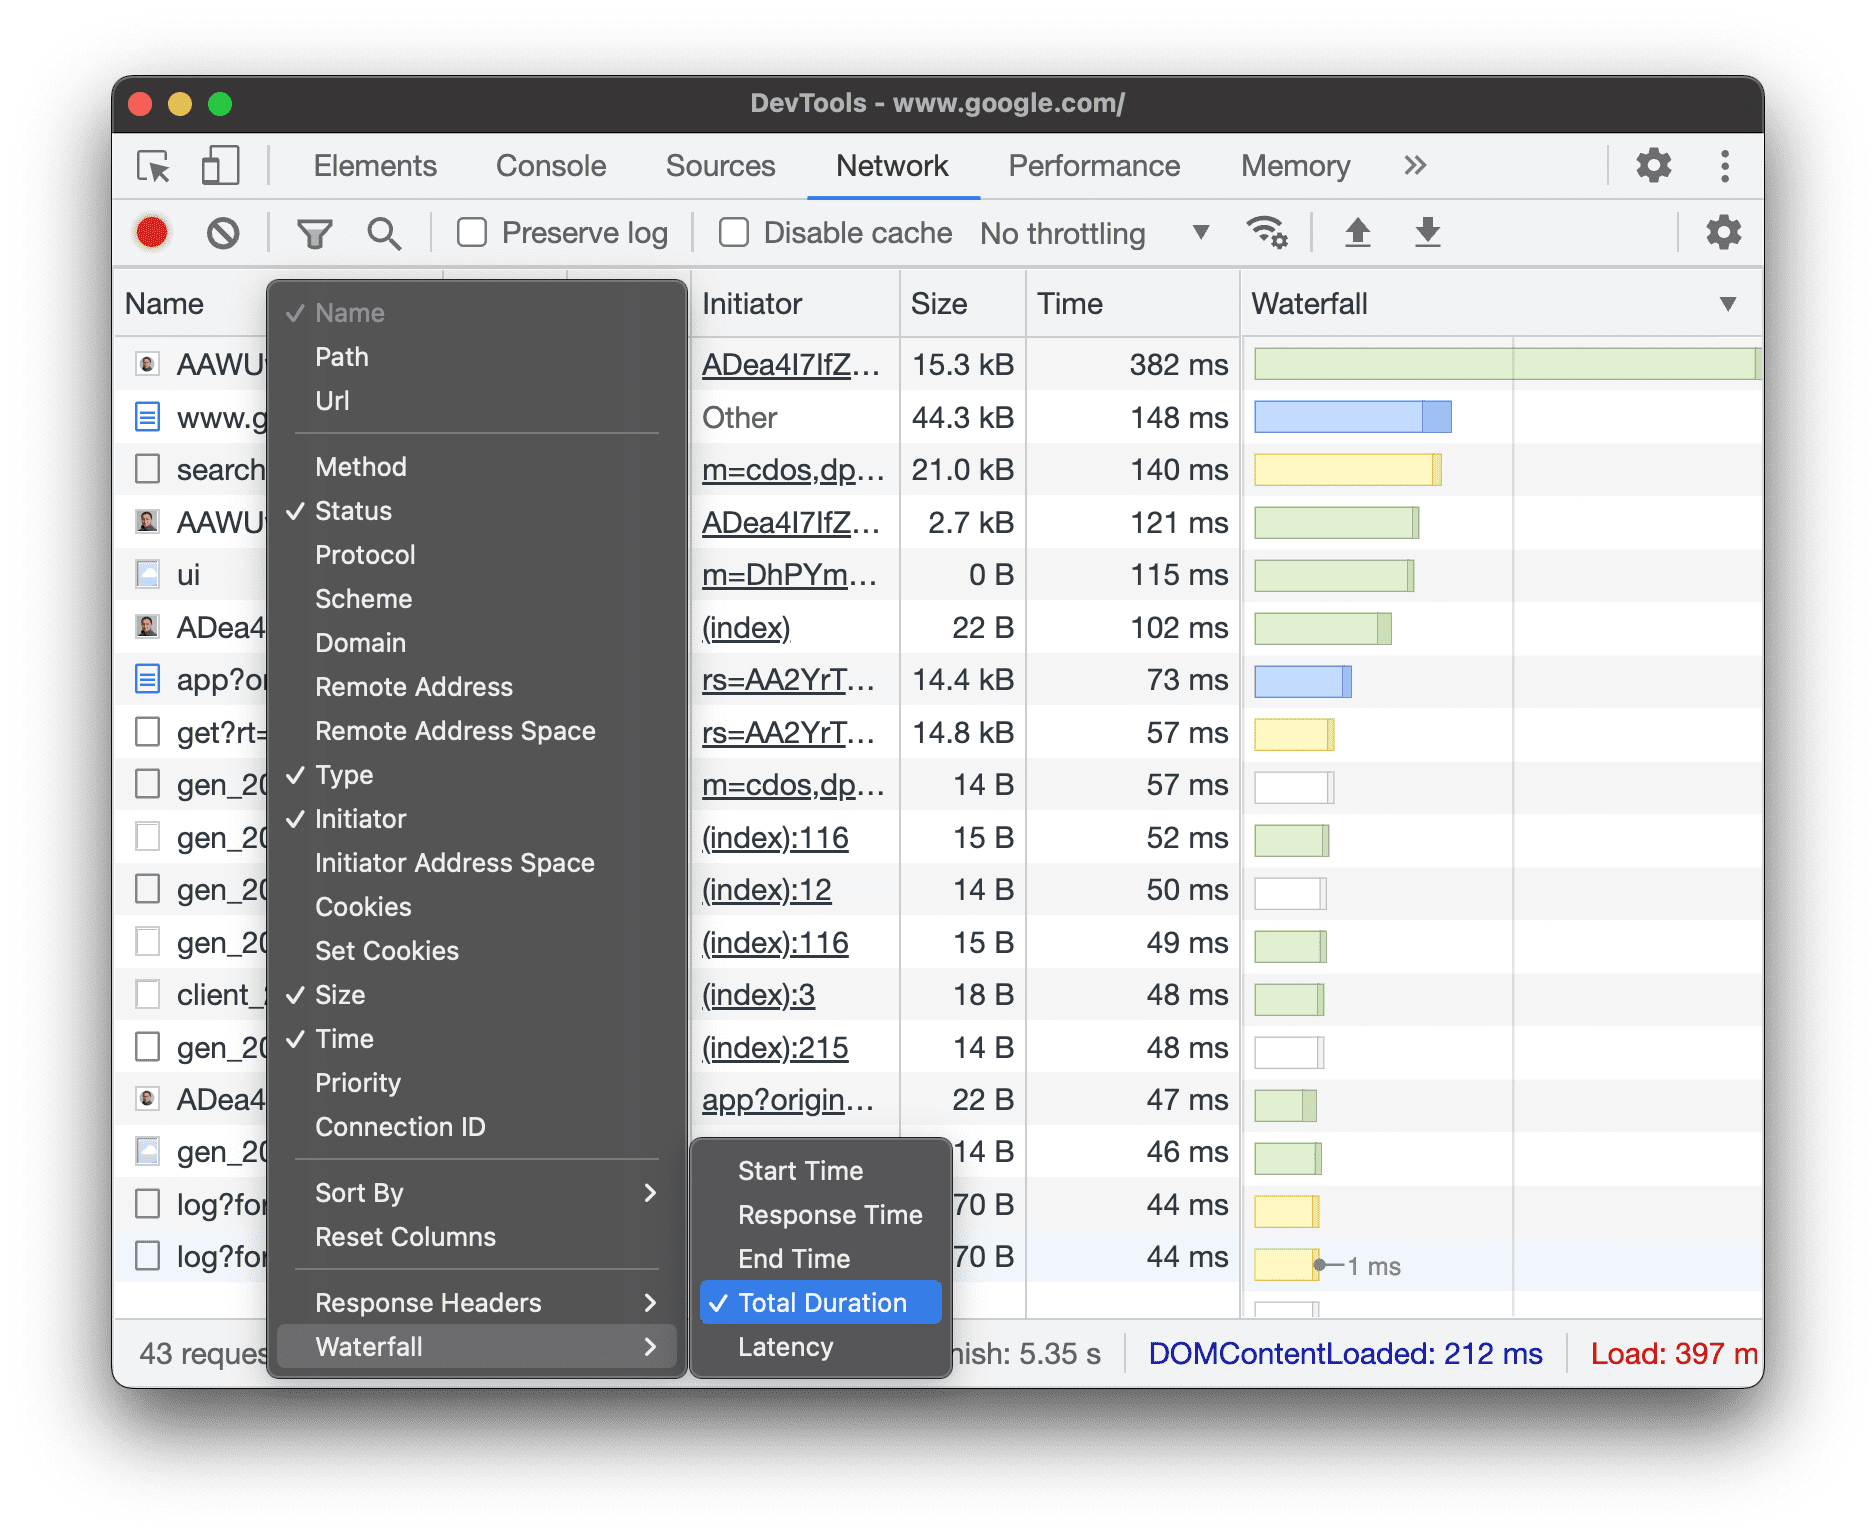
Task: Click the export HAR download arrow
Action: tap(1427, 233)
